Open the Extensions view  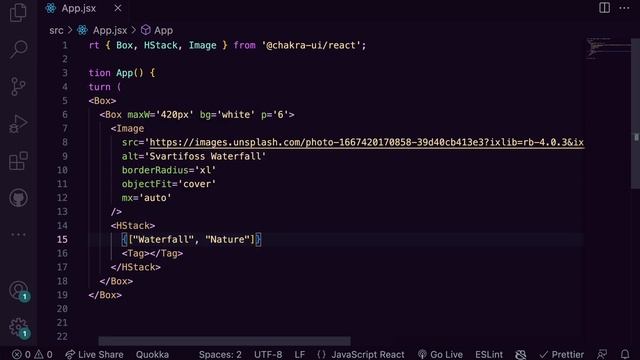[x=18, y=160]
